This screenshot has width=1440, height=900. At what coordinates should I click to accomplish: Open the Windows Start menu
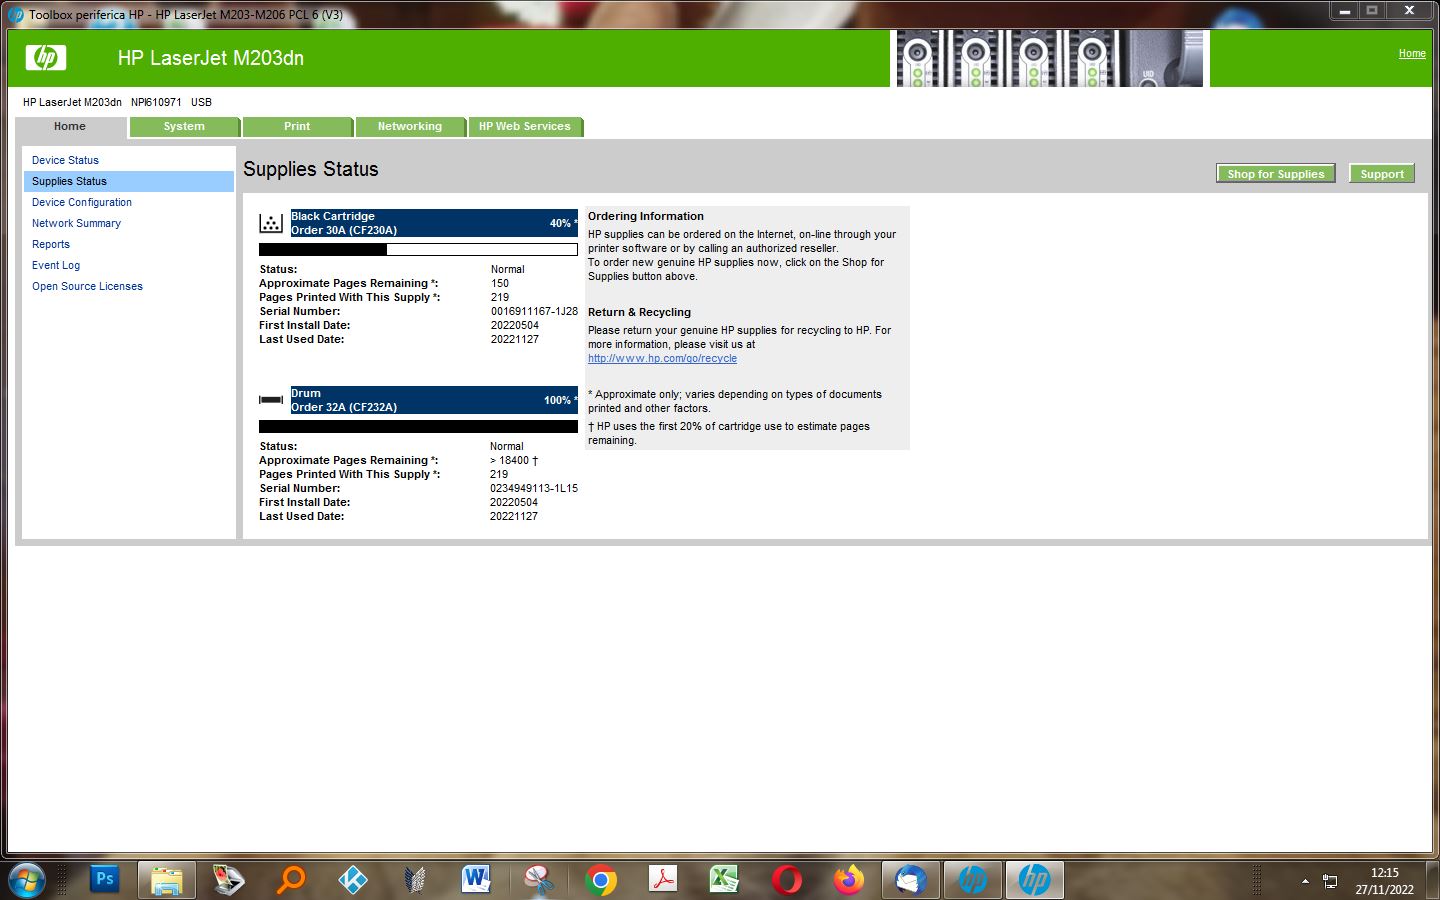pyautogui.click(x=27, y=880)
